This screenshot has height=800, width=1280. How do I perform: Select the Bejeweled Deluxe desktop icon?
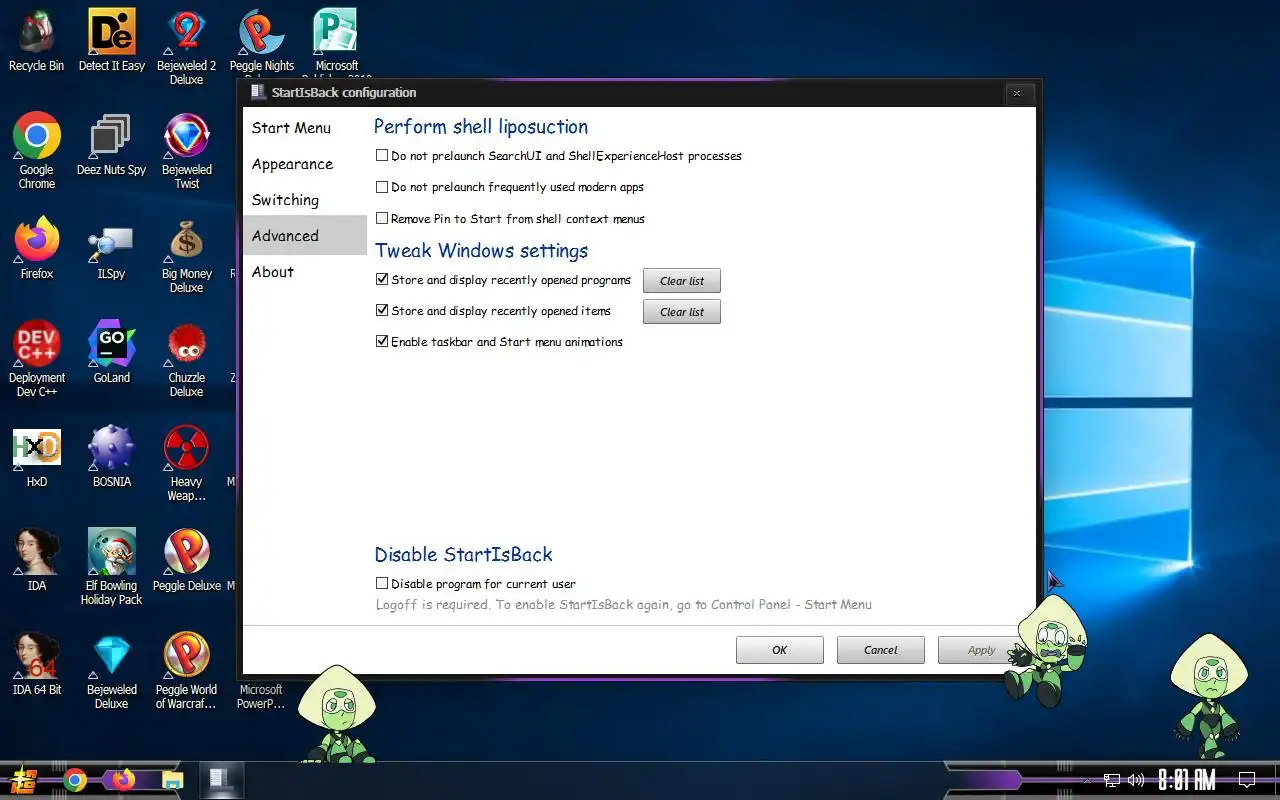(111, 671)
